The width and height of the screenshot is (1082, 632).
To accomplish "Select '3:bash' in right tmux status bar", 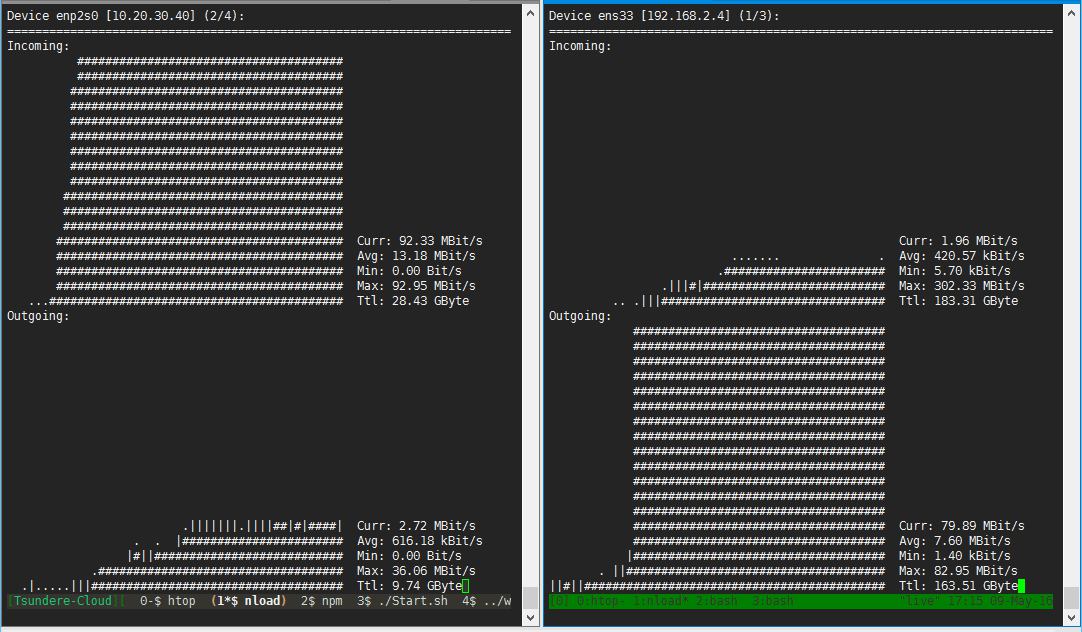I will (x=772, y=602).
